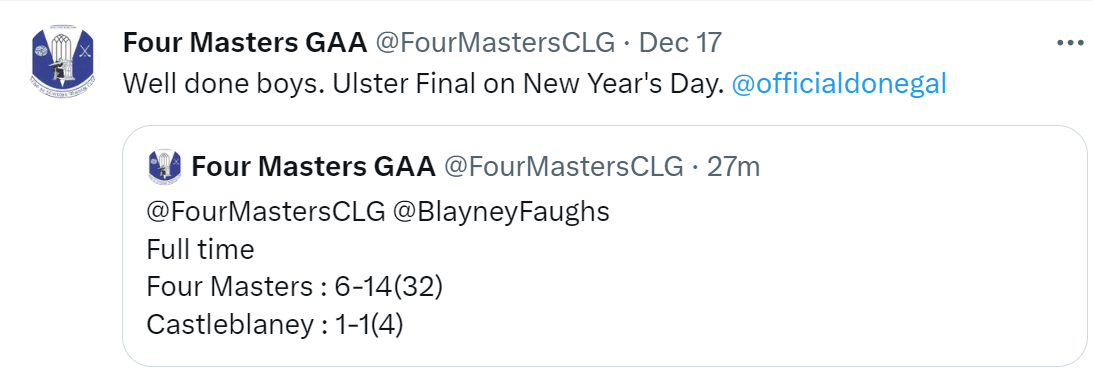Open the tweet via the Dec 17 timestamp
Screen dimensions: 1093x372
tap(680, 43)
